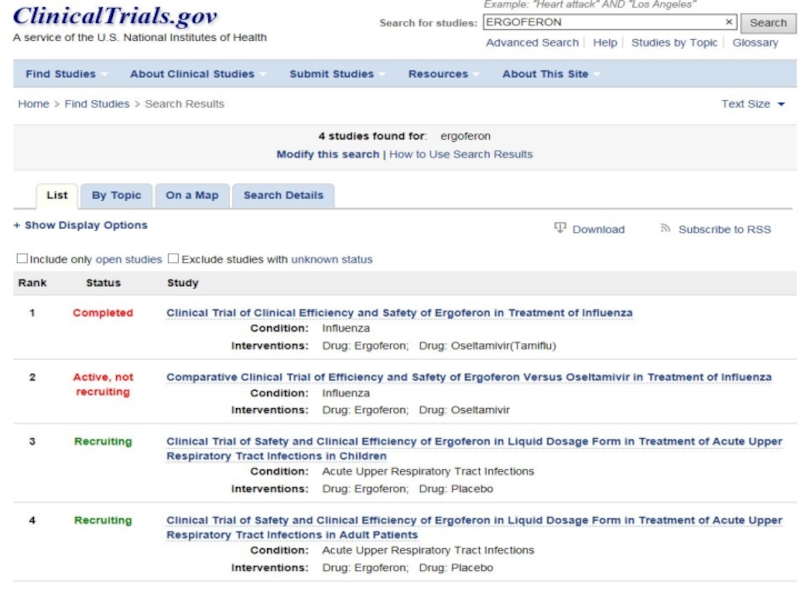The width and height of the screenshot is (800, 600).
Task: Click the Rank column header
Action: pos(32,283)
